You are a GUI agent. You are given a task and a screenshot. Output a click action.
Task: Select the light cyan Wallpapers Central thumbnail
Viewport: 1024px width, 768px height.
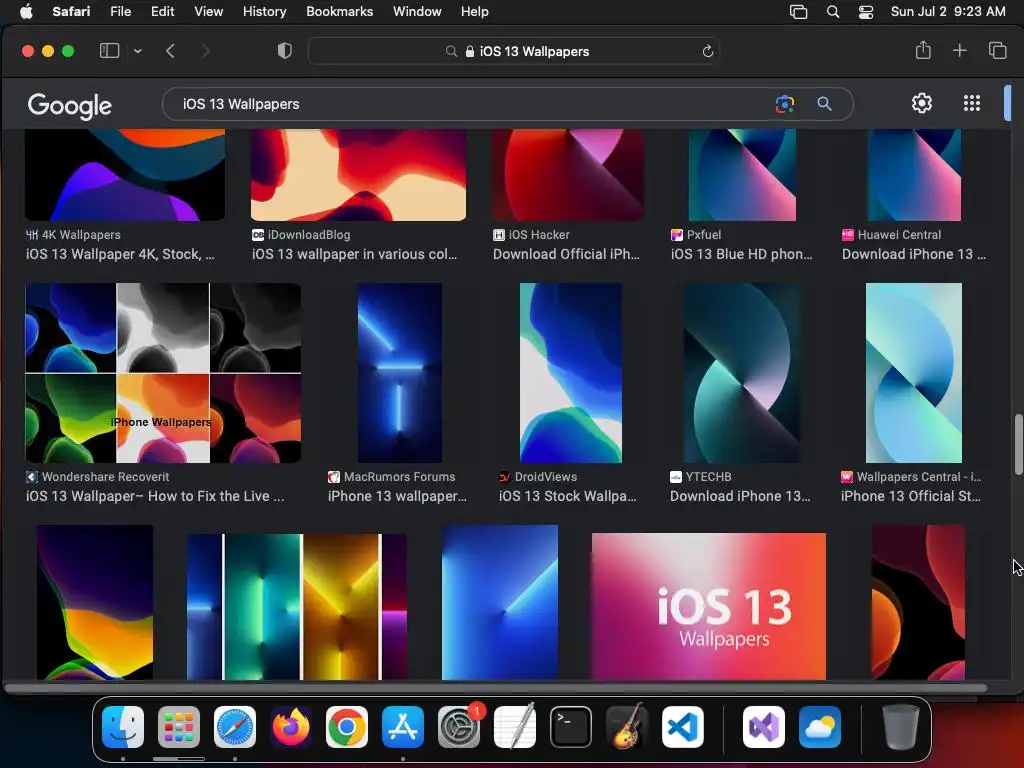[x=914, y=373]
